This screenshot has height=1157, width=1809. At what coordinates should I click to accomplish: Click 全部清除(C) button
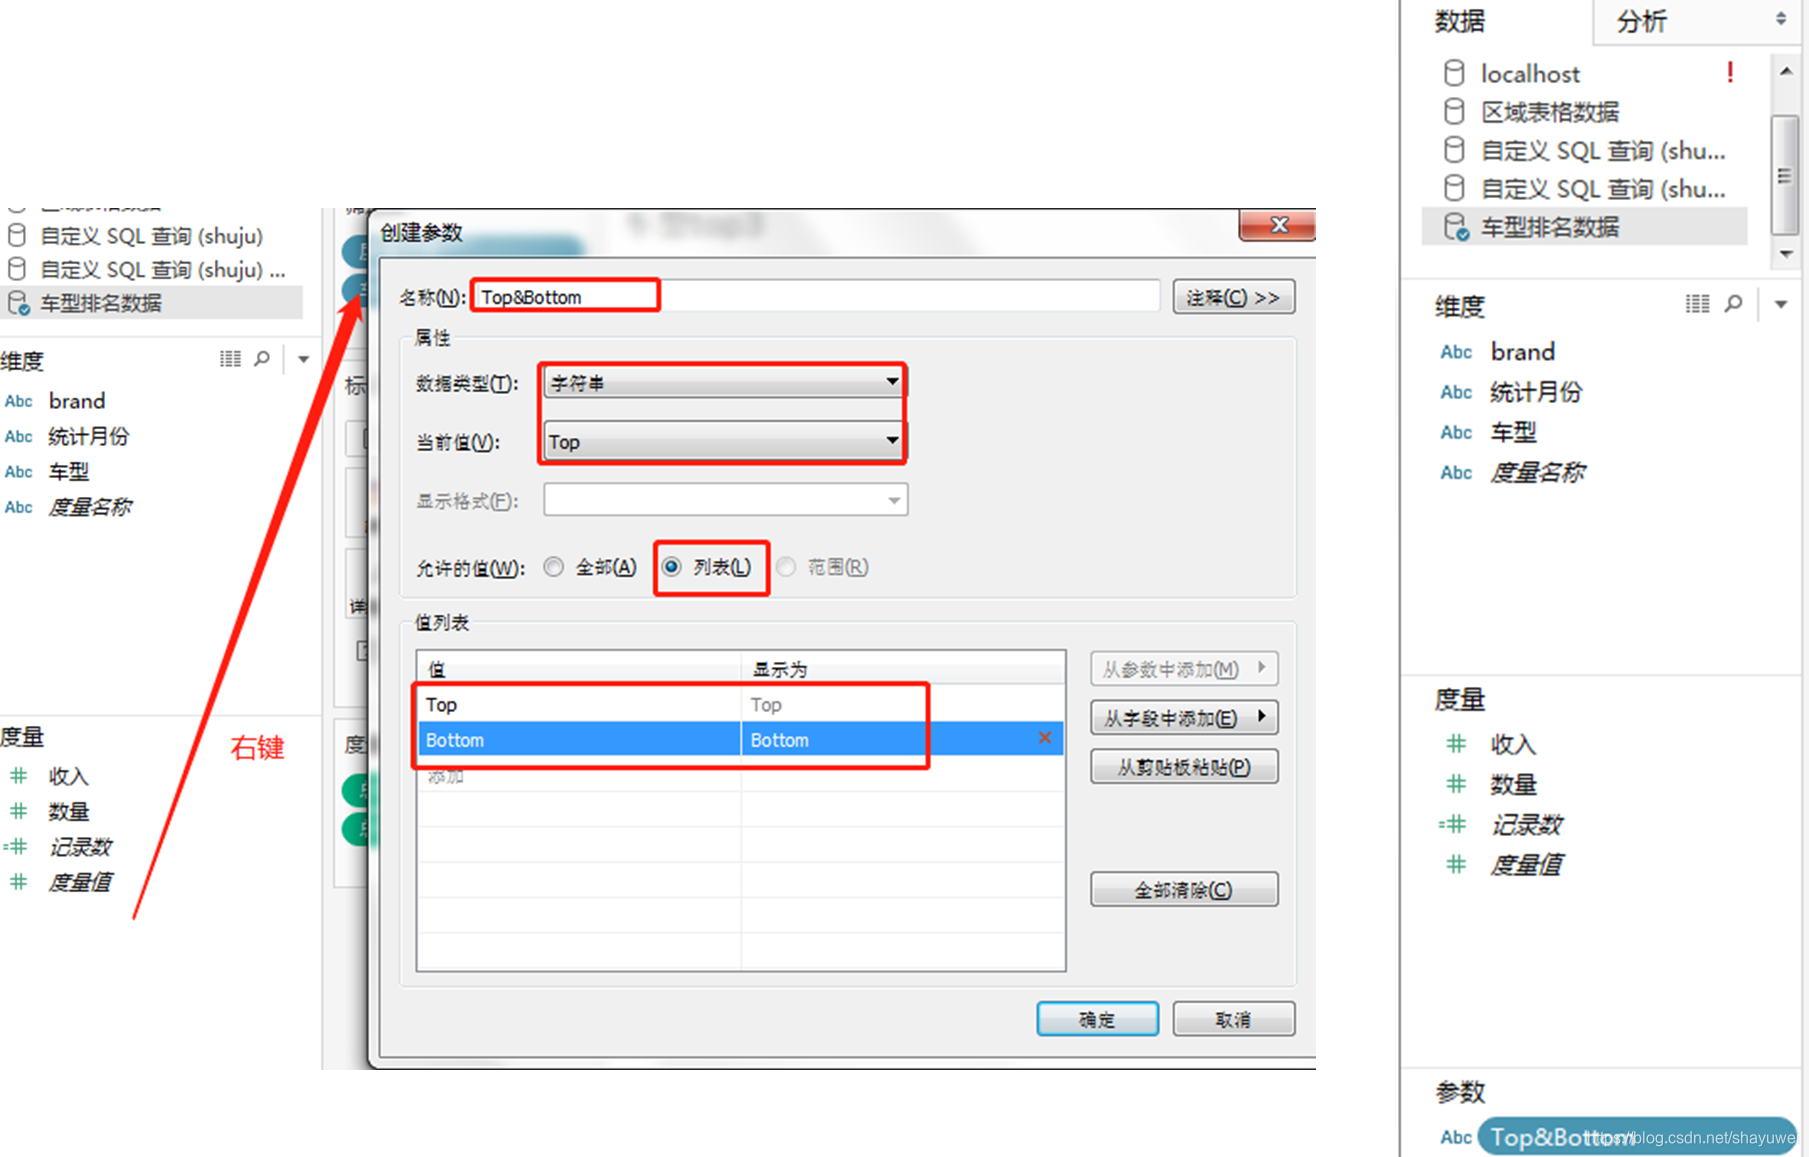(x=1184, y=889)
